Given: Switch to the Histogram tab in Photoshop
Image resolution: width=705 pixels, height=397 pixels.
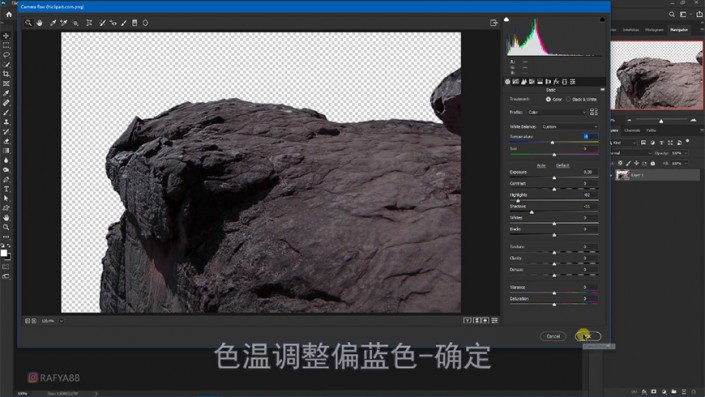Looking at the screenshot, I should (x=654, y=30).
